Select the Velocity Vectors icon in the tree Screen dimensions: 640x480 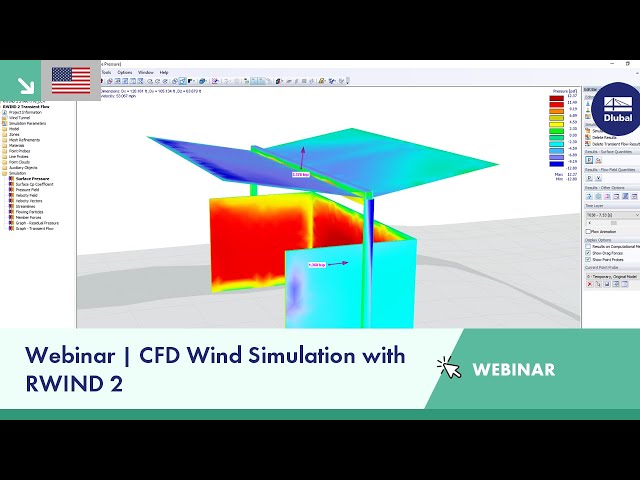[x=11, y=201]
